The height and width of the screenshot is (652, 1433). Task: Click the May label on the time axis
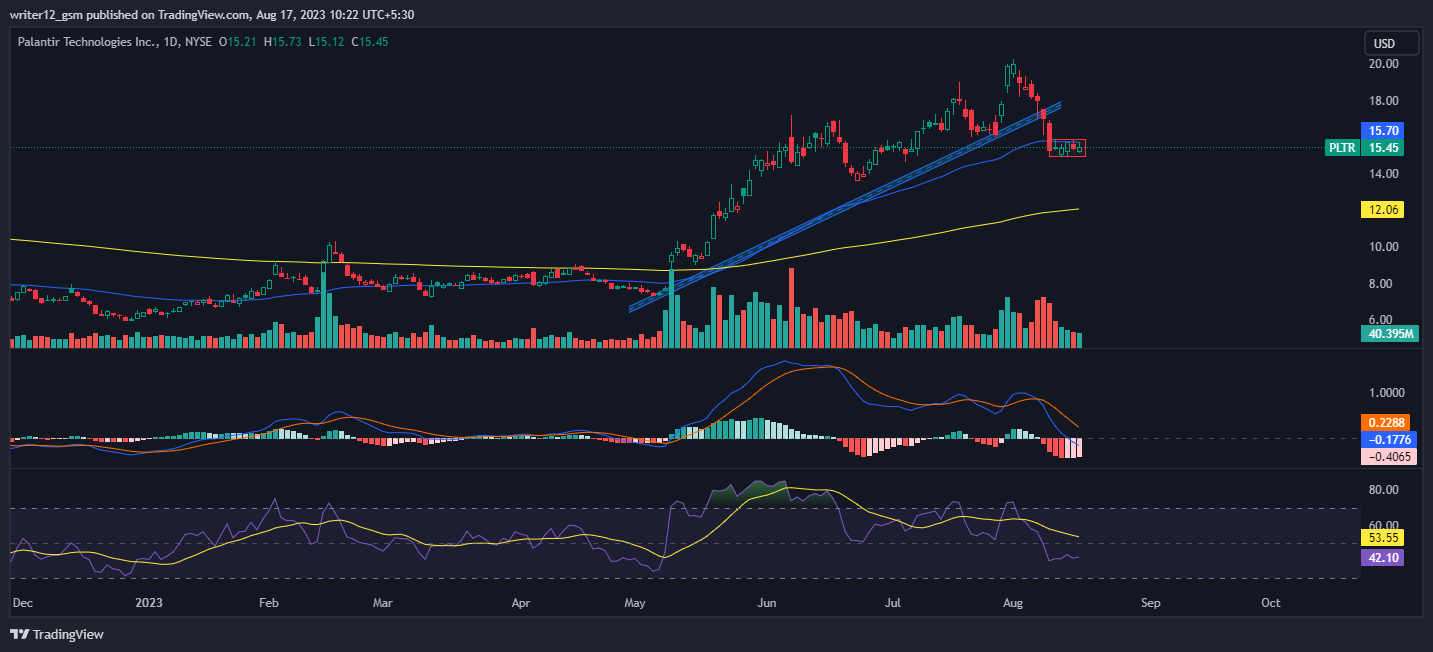click(634, 603)
